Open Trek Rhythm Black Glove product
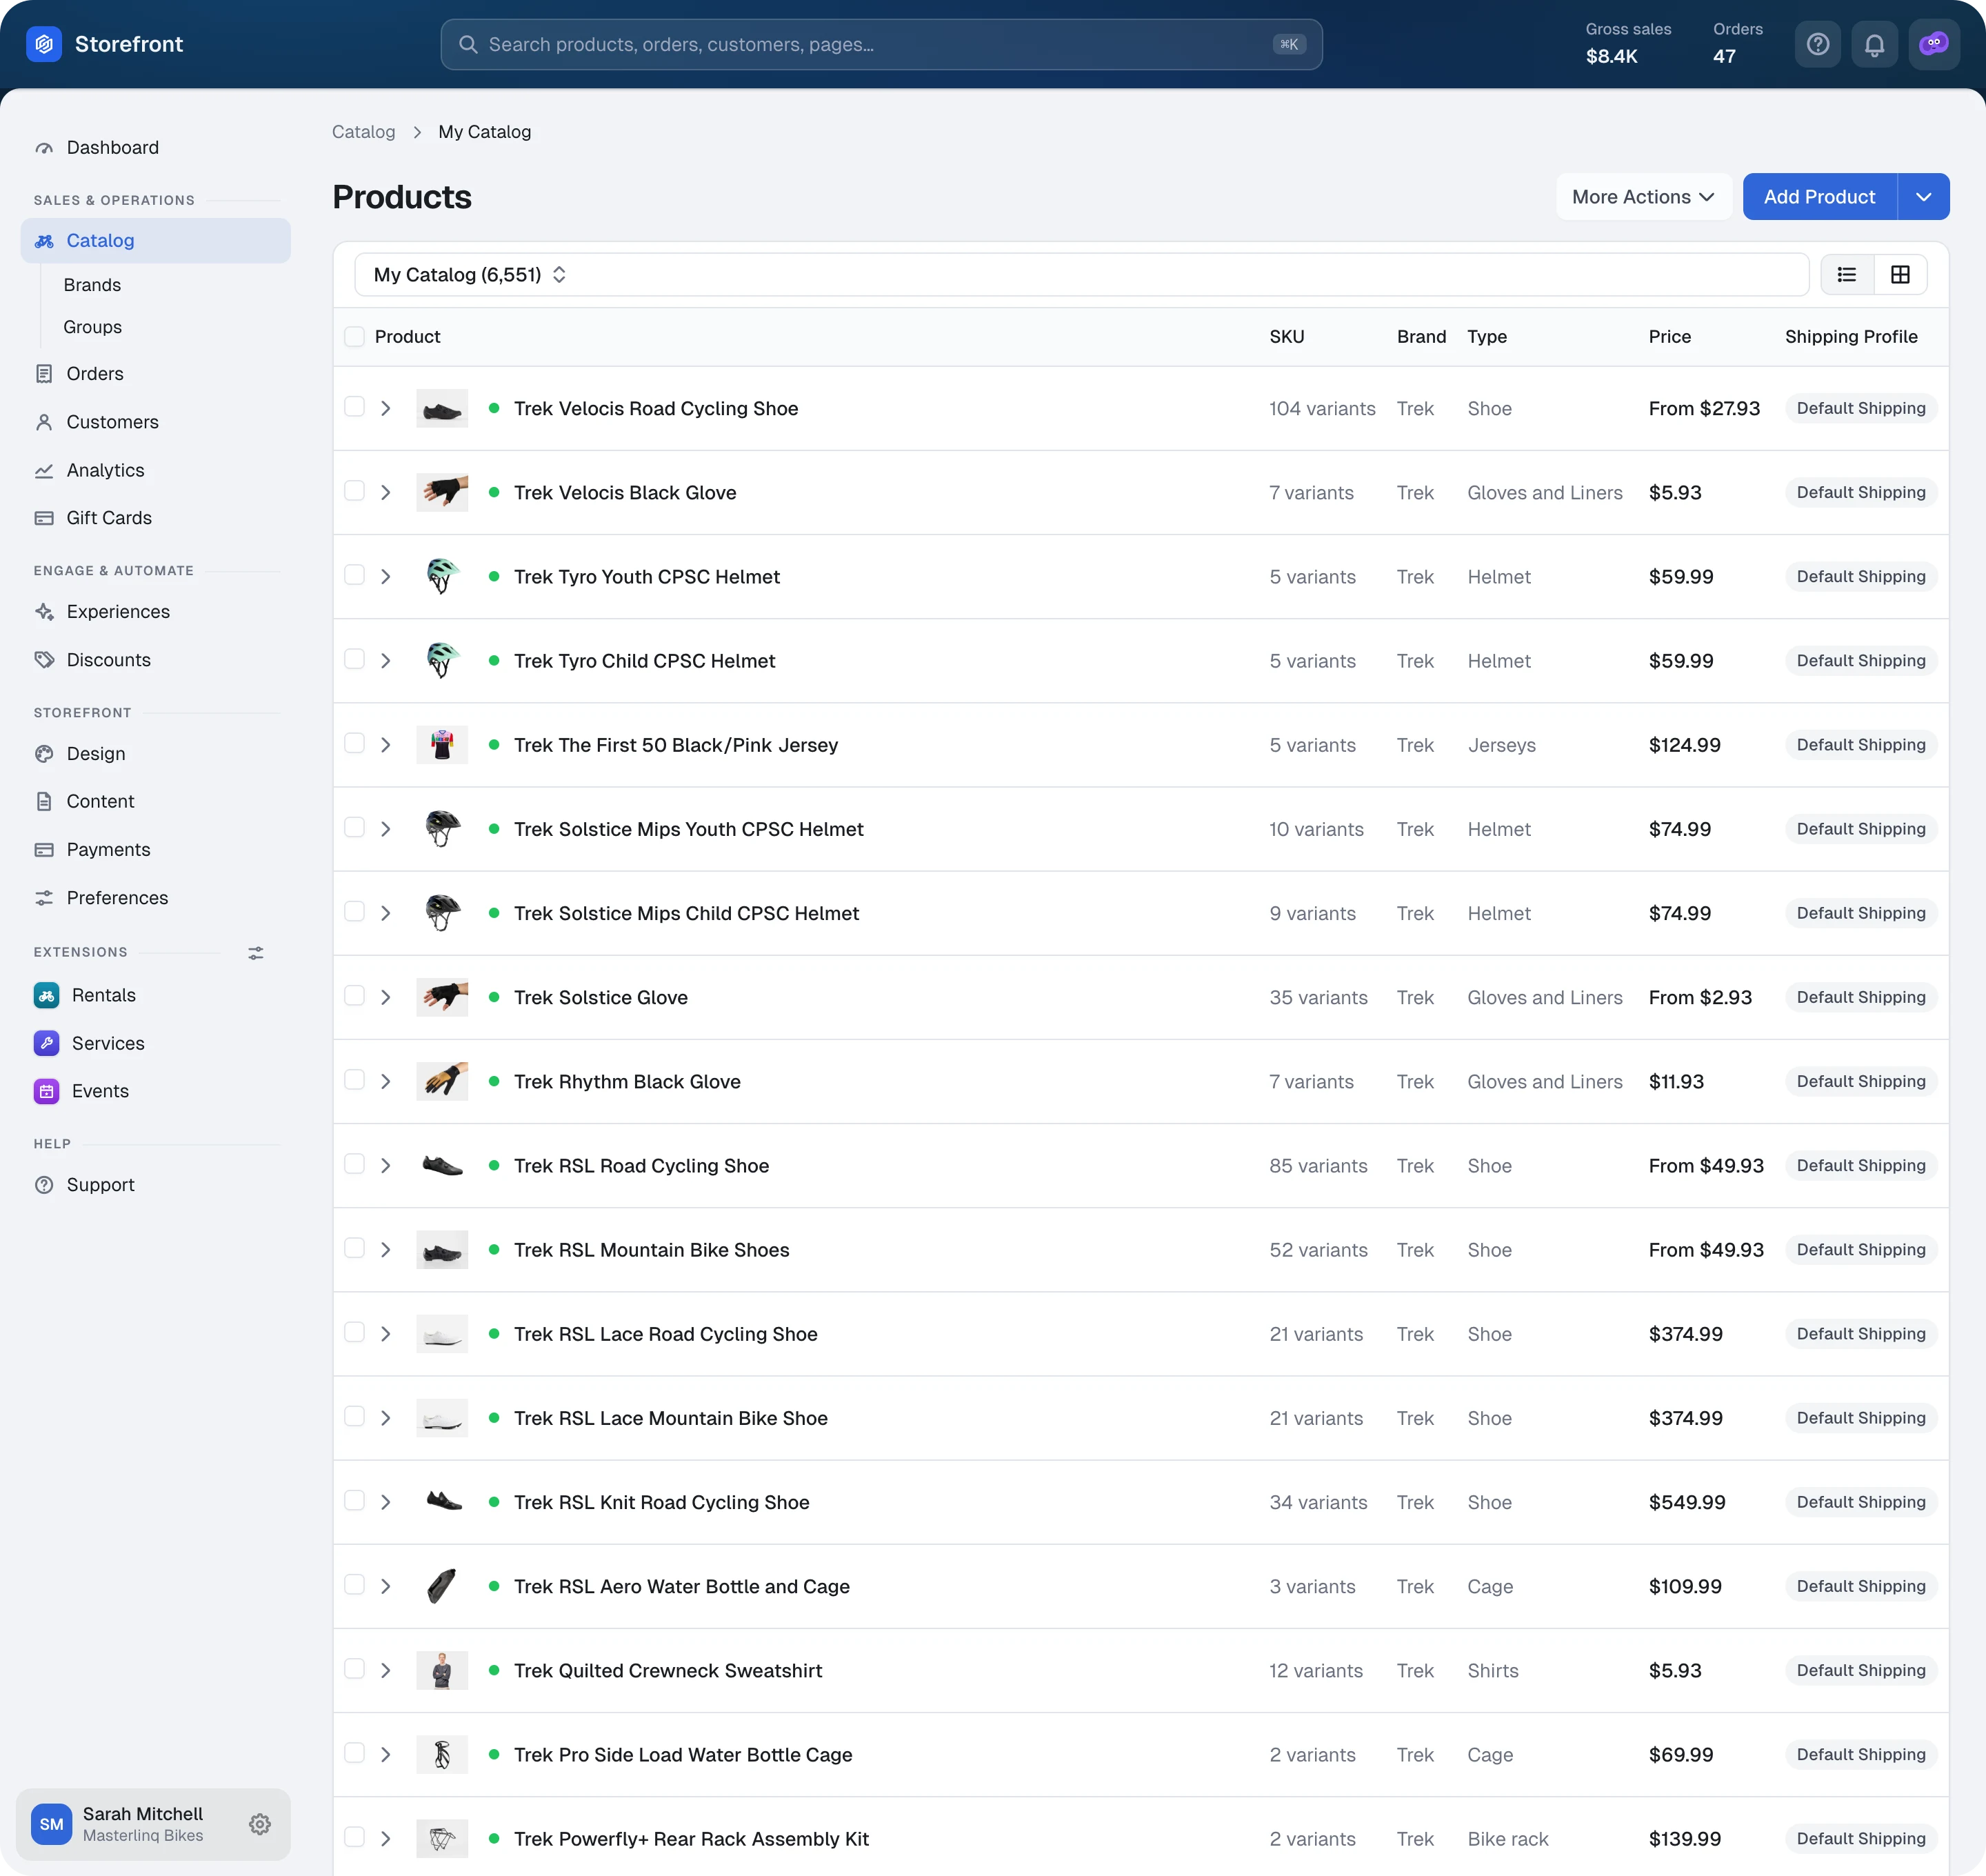The image size is (1986, 1876). tap(627, 1082)
